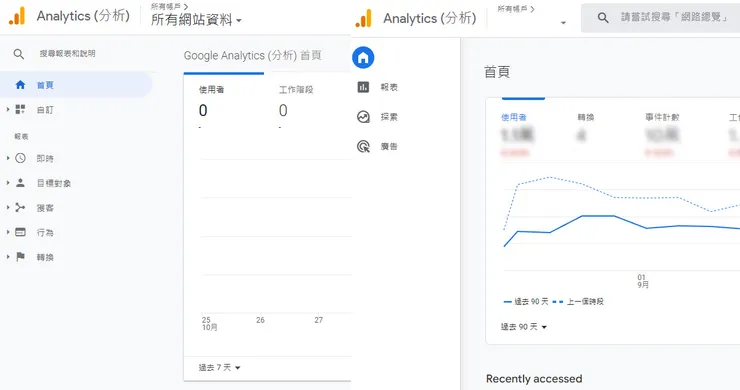Click the Analytics logo in the right panel
This screenshot has width=740, height=390.
pos(364,18)
